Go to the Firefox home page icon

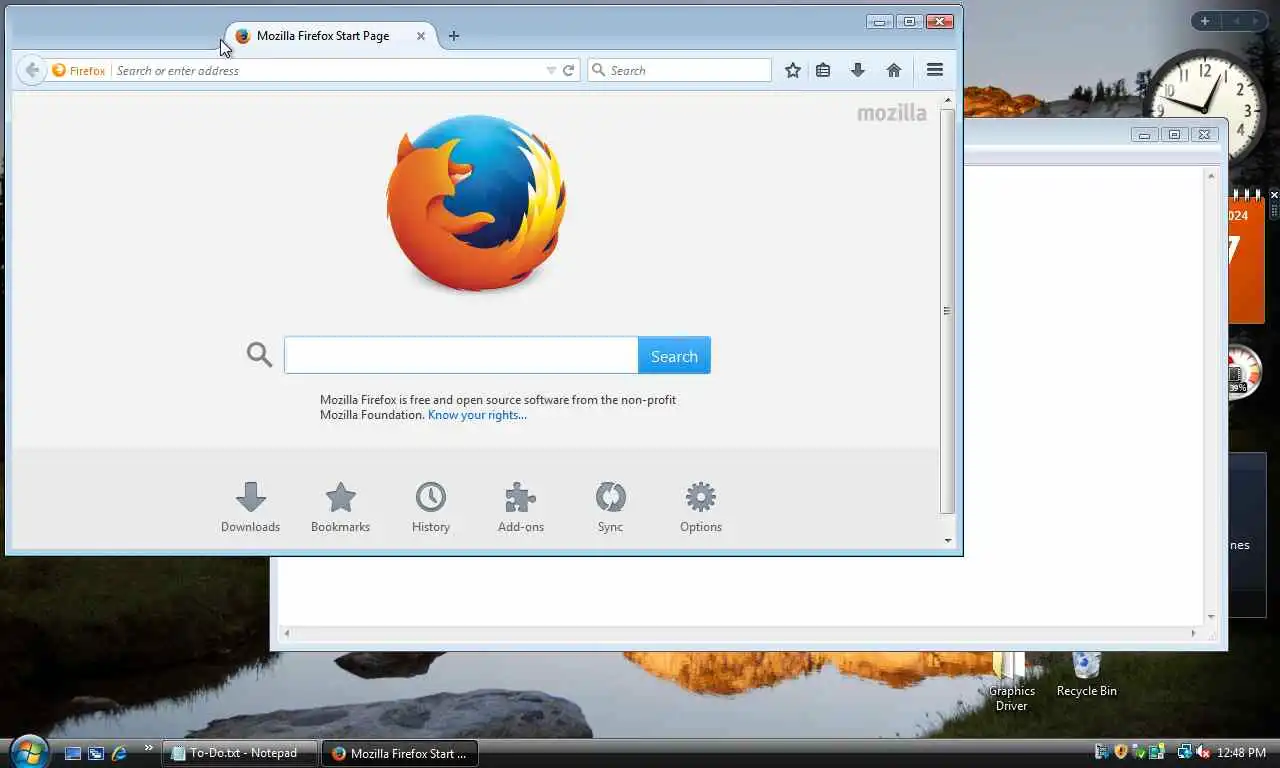894,70
